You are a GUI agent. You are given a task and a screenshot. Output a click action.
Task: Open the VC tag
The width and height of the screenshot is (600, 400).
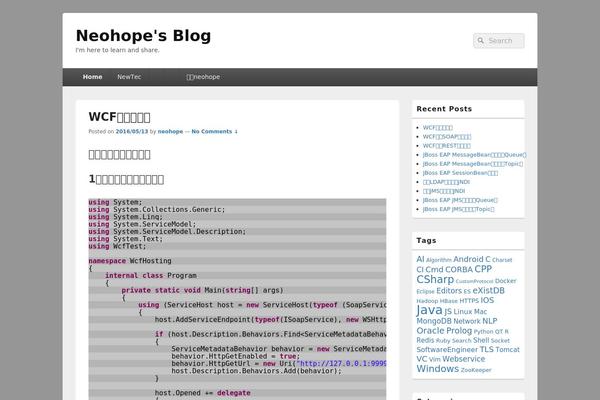tap(421, 359)
